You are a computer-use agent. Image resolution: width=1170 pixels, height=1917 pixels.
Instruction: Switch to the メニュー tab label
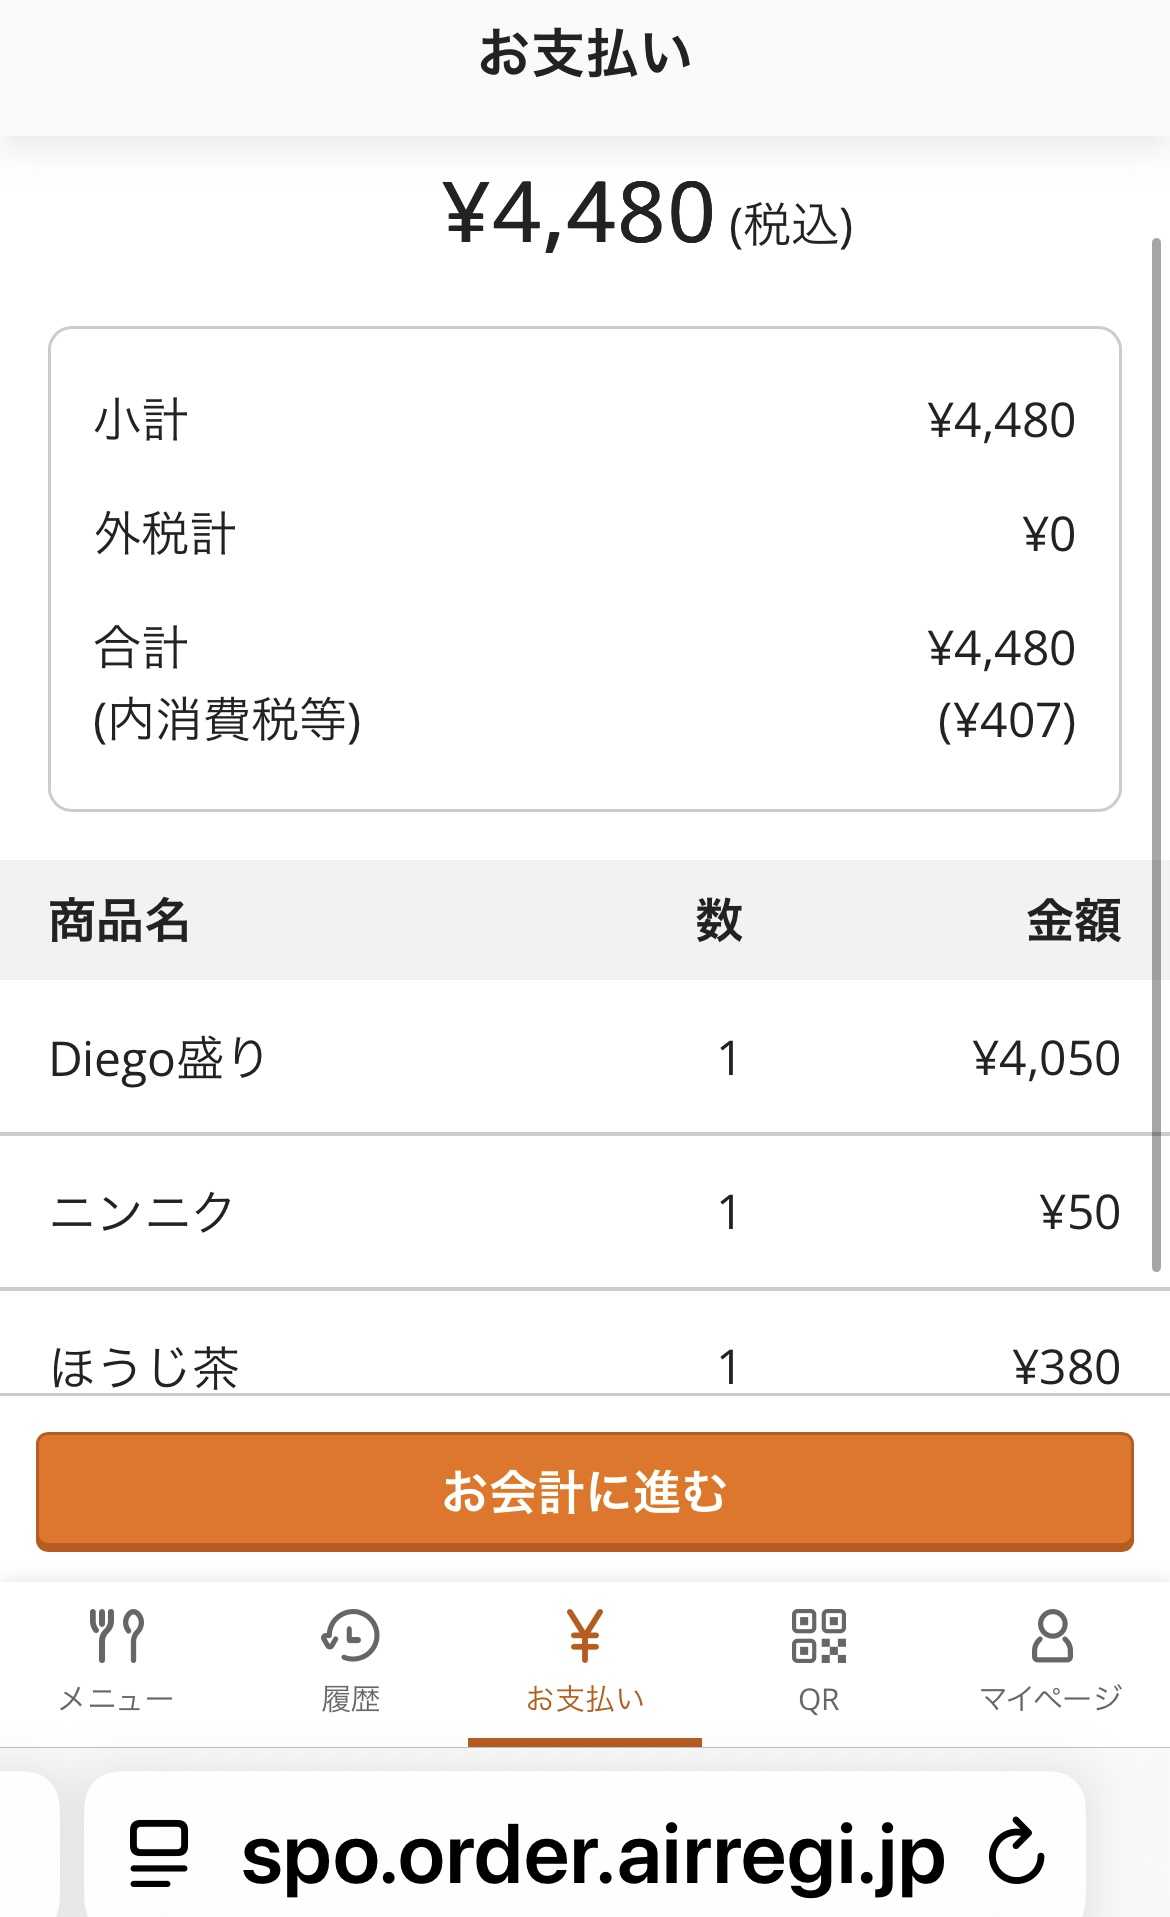point(117,1699)
